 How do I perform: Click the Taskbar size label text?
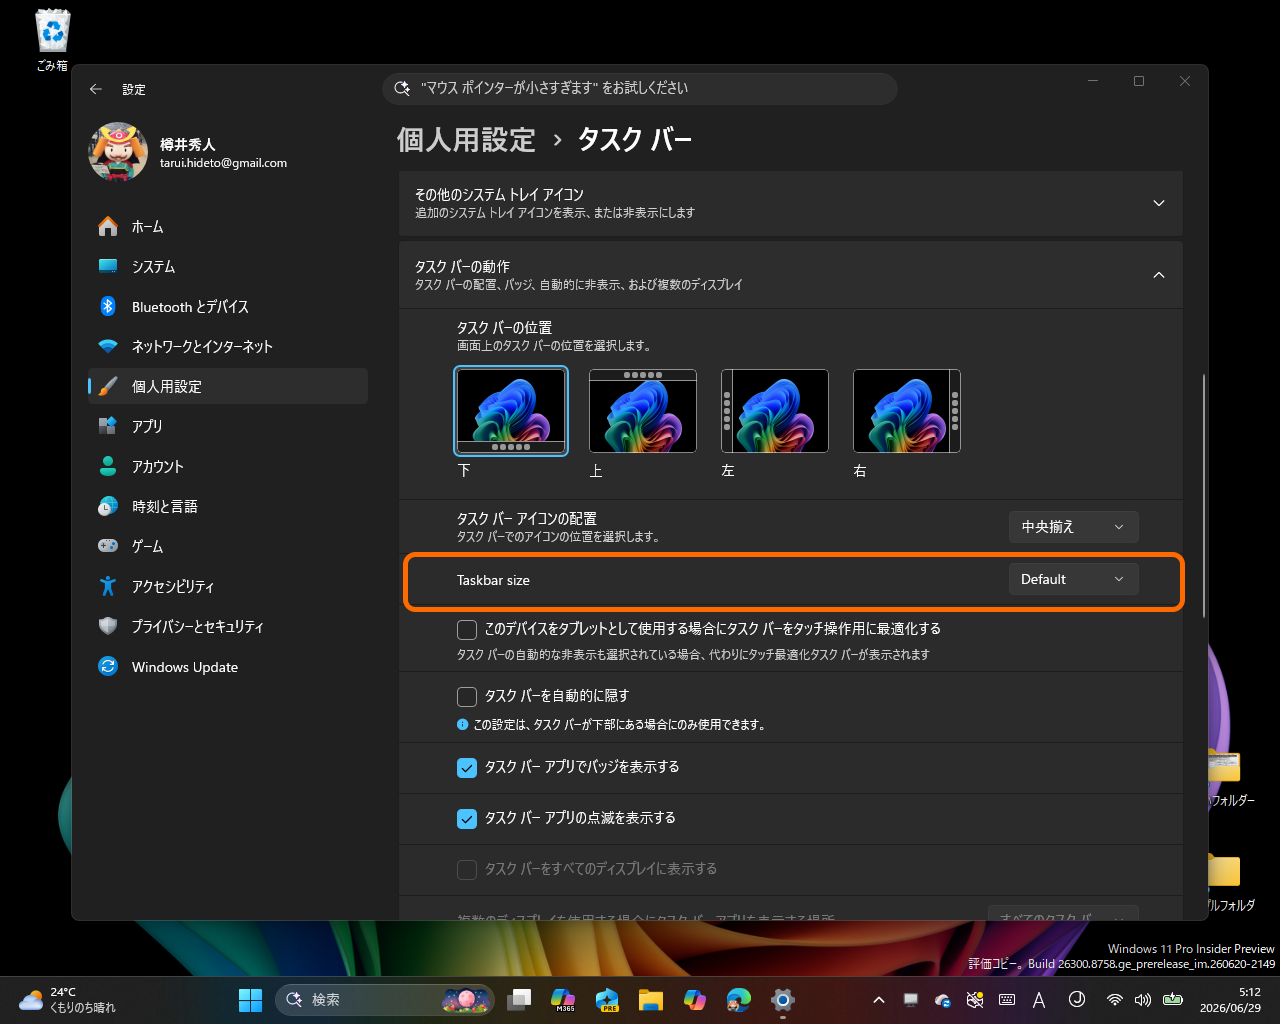pos(493,580)
